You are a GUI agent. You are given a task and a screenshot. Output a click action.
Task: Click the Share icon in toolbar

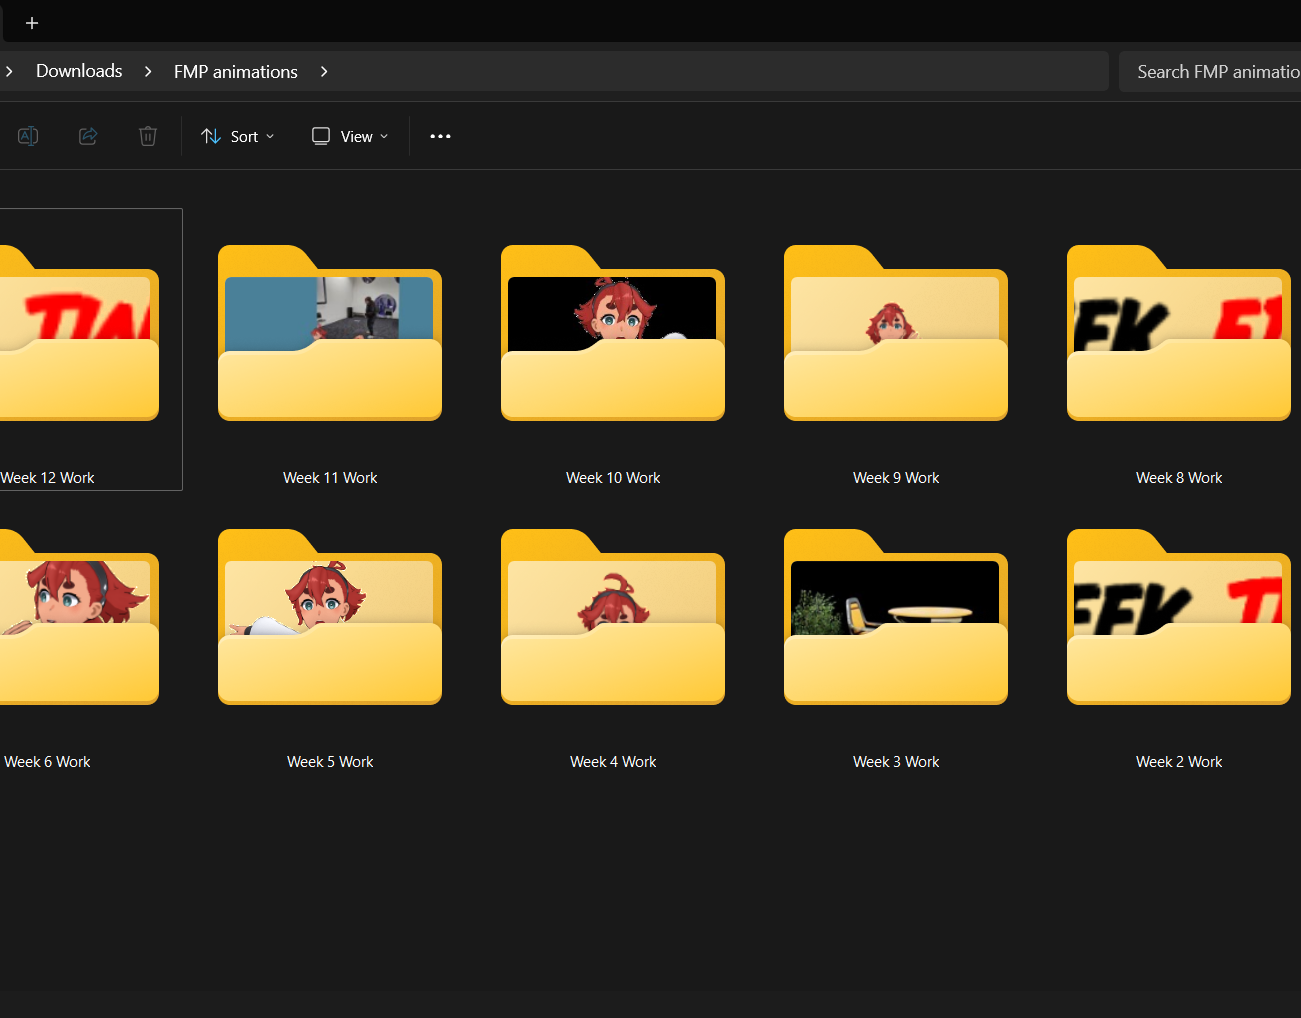[x=88, y=136]
